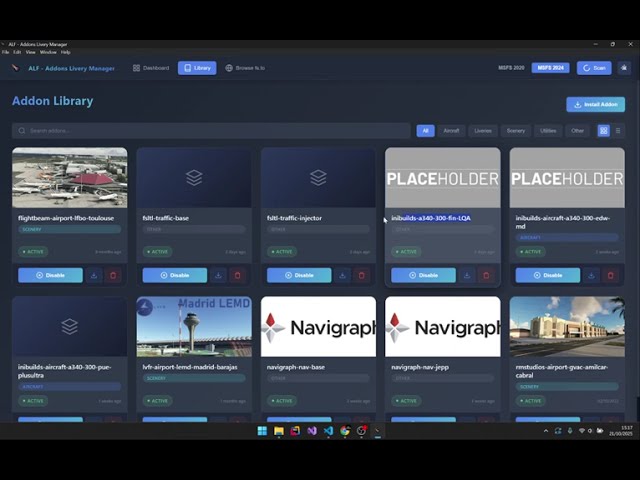640x480 pixels.
Task: Disable inibuilds-a340-300-fin-LQA addon
Action: tap(423, 275)
